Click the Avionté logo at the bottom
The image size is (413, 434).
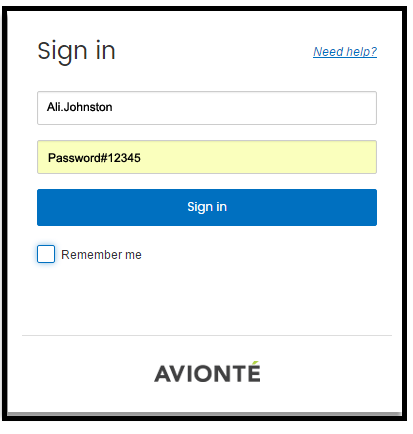coord(207,372)
